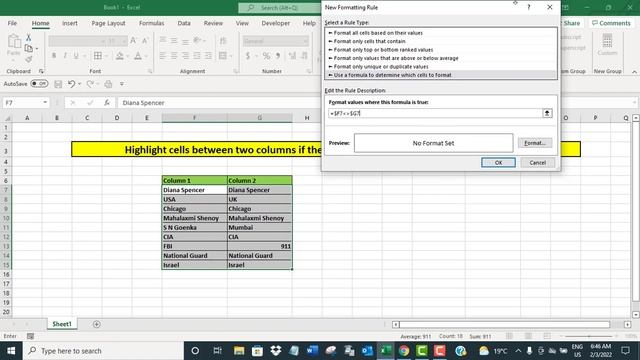
Task: Switch to the Page Layout tab
Action: coord(108,23)
